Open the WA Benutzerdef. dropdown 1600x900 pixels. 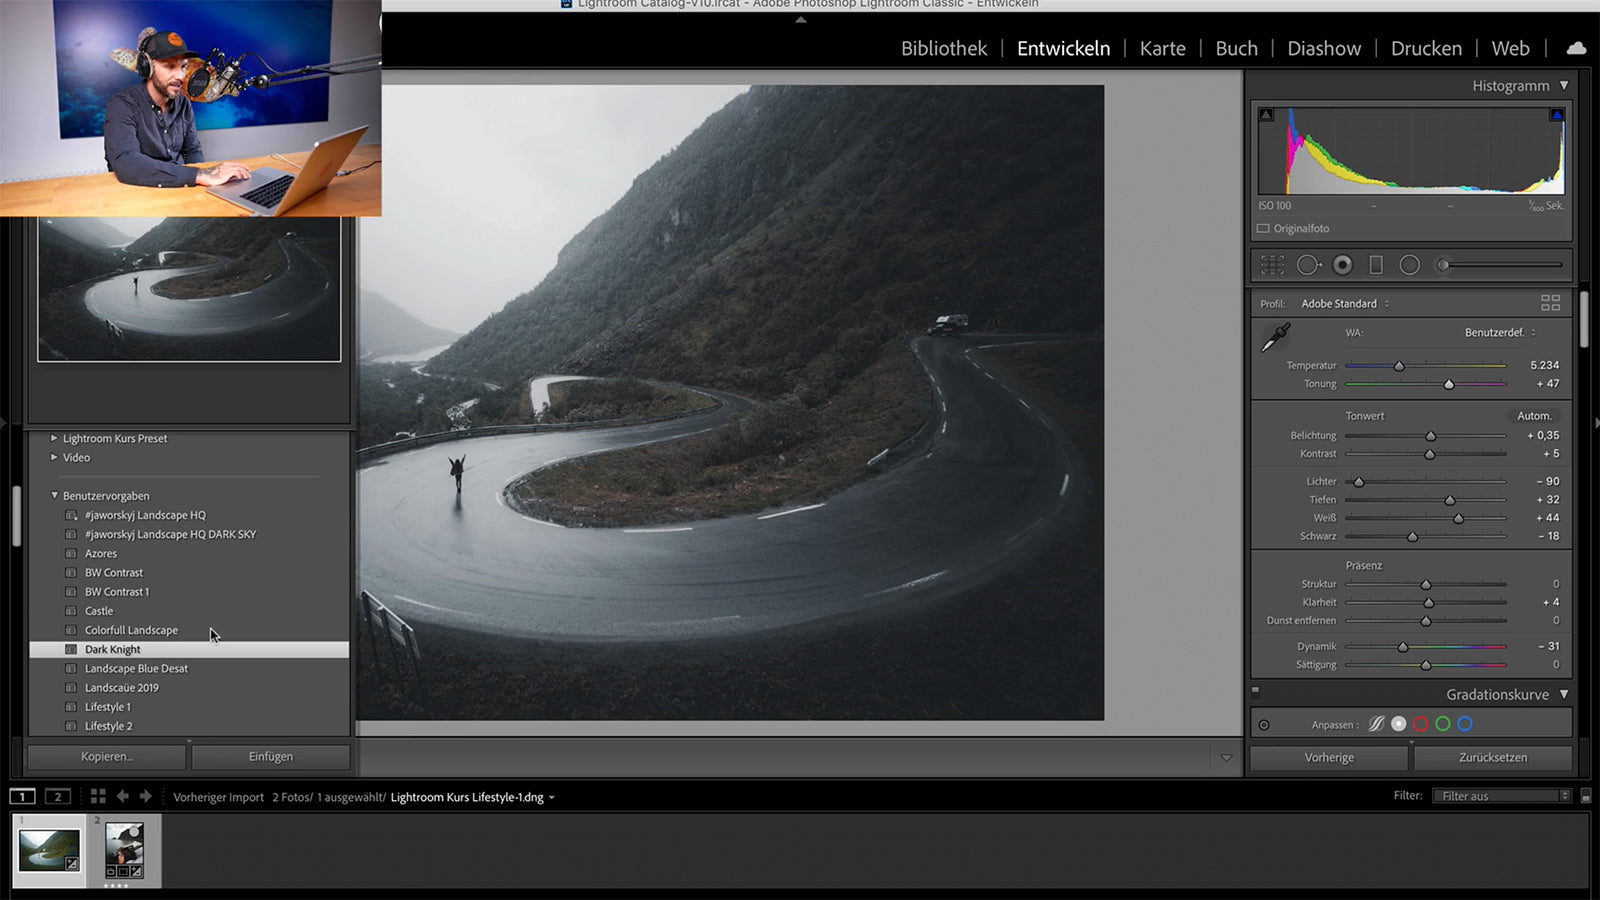(1500, 333)
